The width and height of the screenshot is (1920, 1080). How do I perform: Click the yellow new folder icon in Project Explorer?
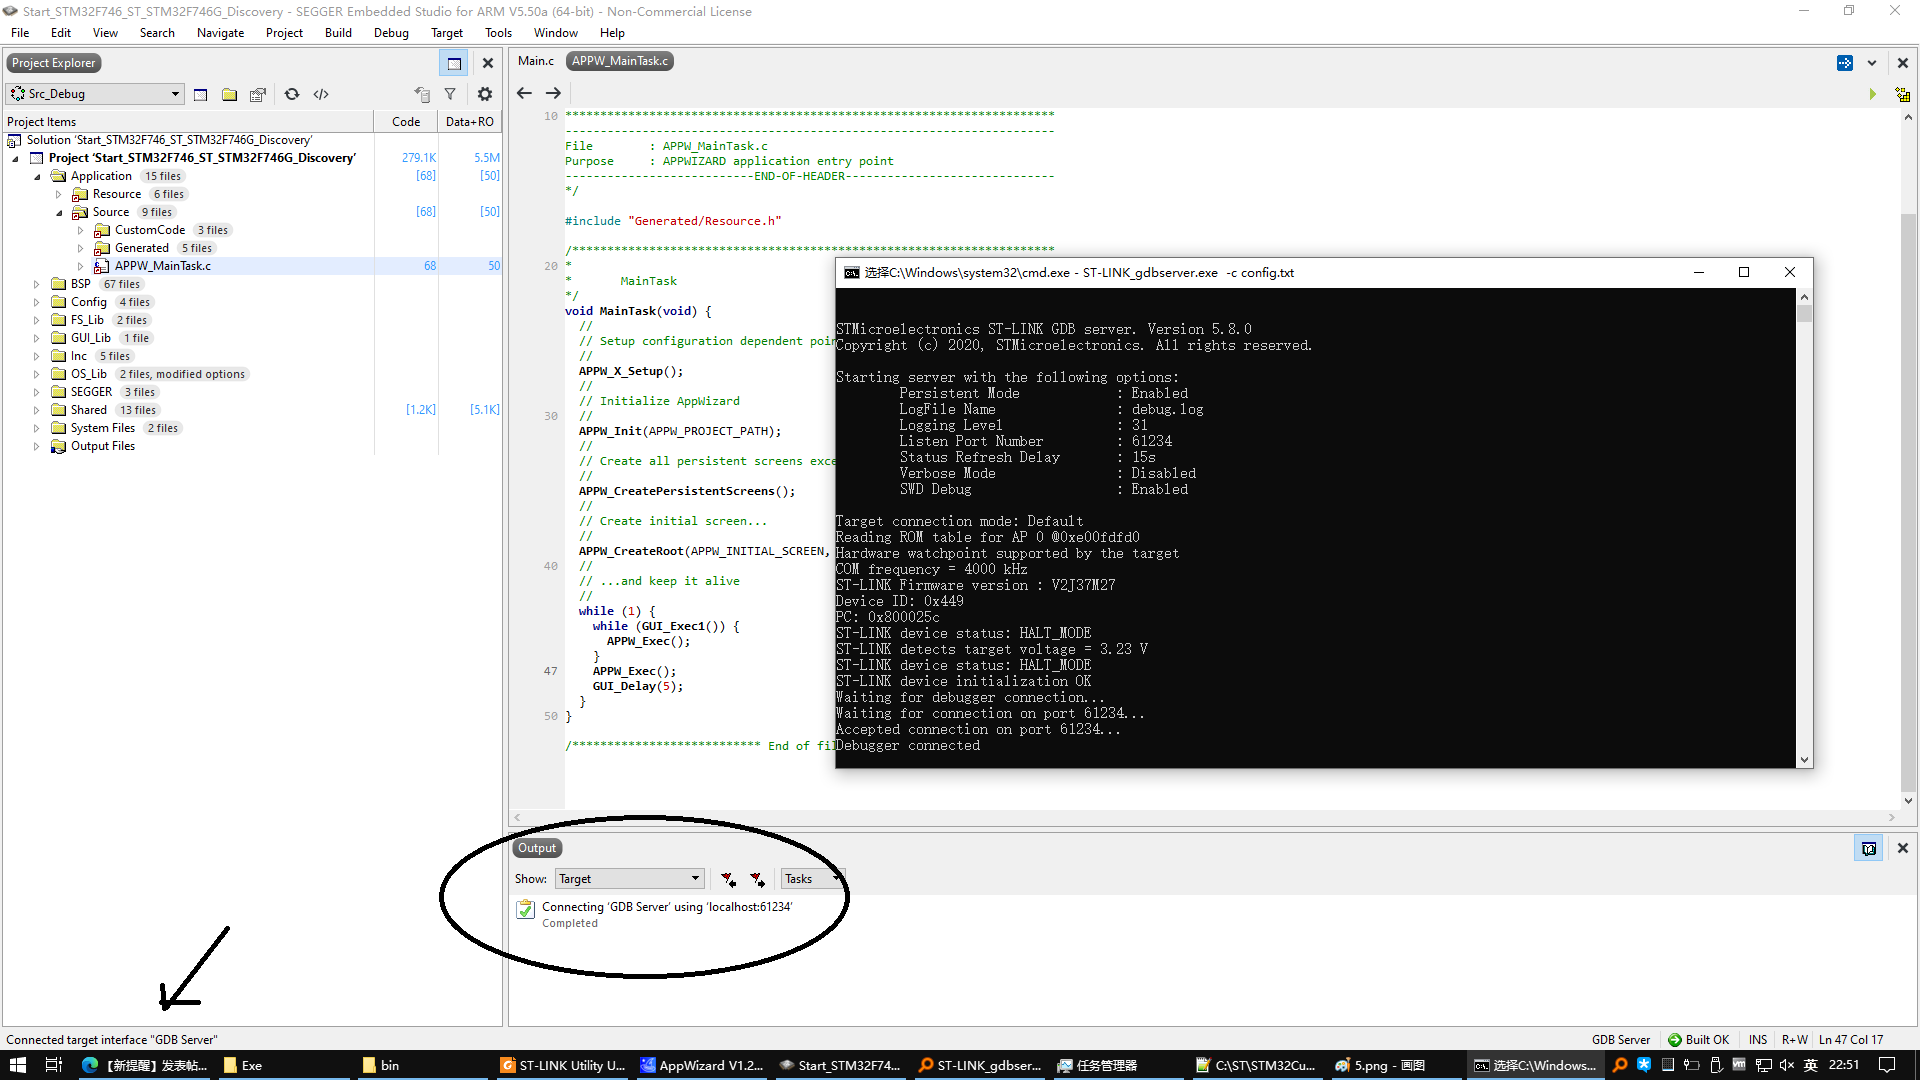[229, 94]
